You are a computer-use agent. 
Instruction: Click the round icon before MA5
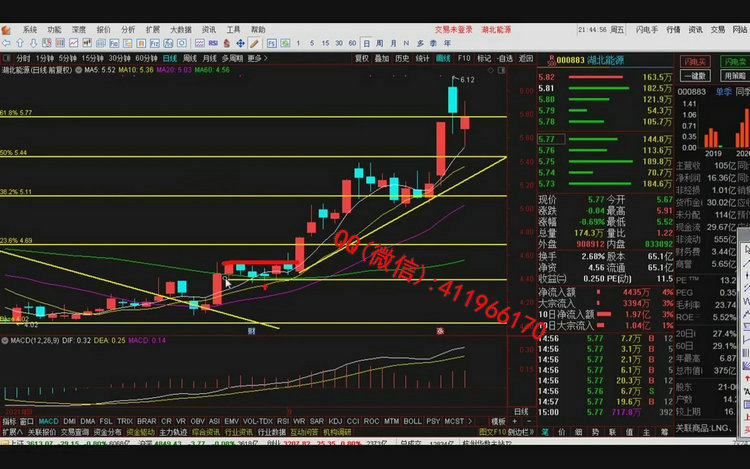(78, 70)
